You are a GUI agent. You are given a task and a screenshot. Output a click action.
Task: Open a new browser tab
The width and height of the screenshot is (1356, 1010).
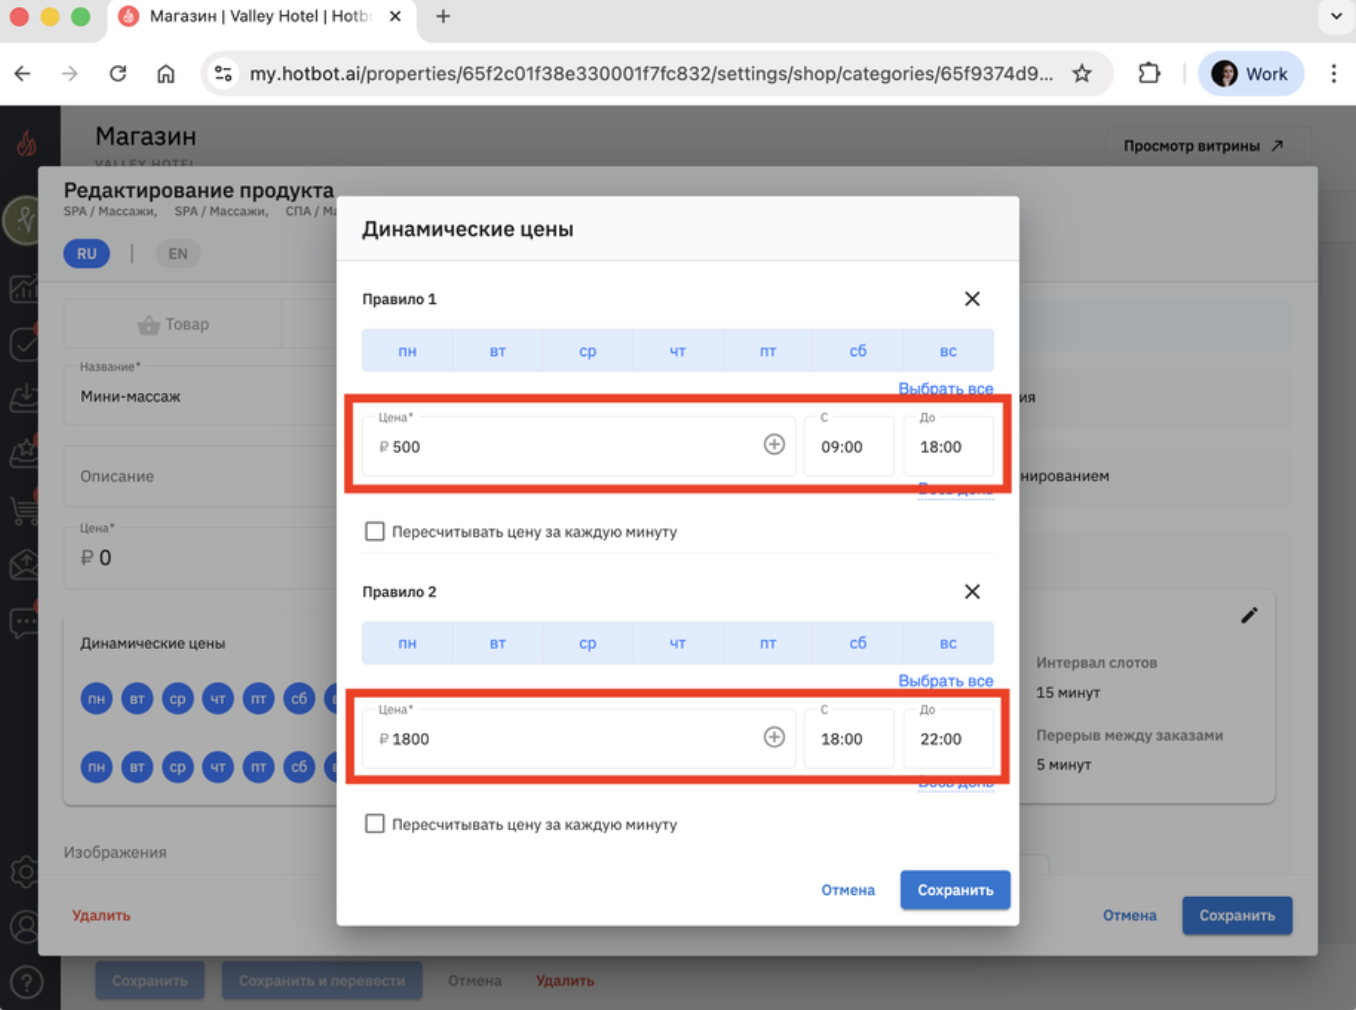443,16
